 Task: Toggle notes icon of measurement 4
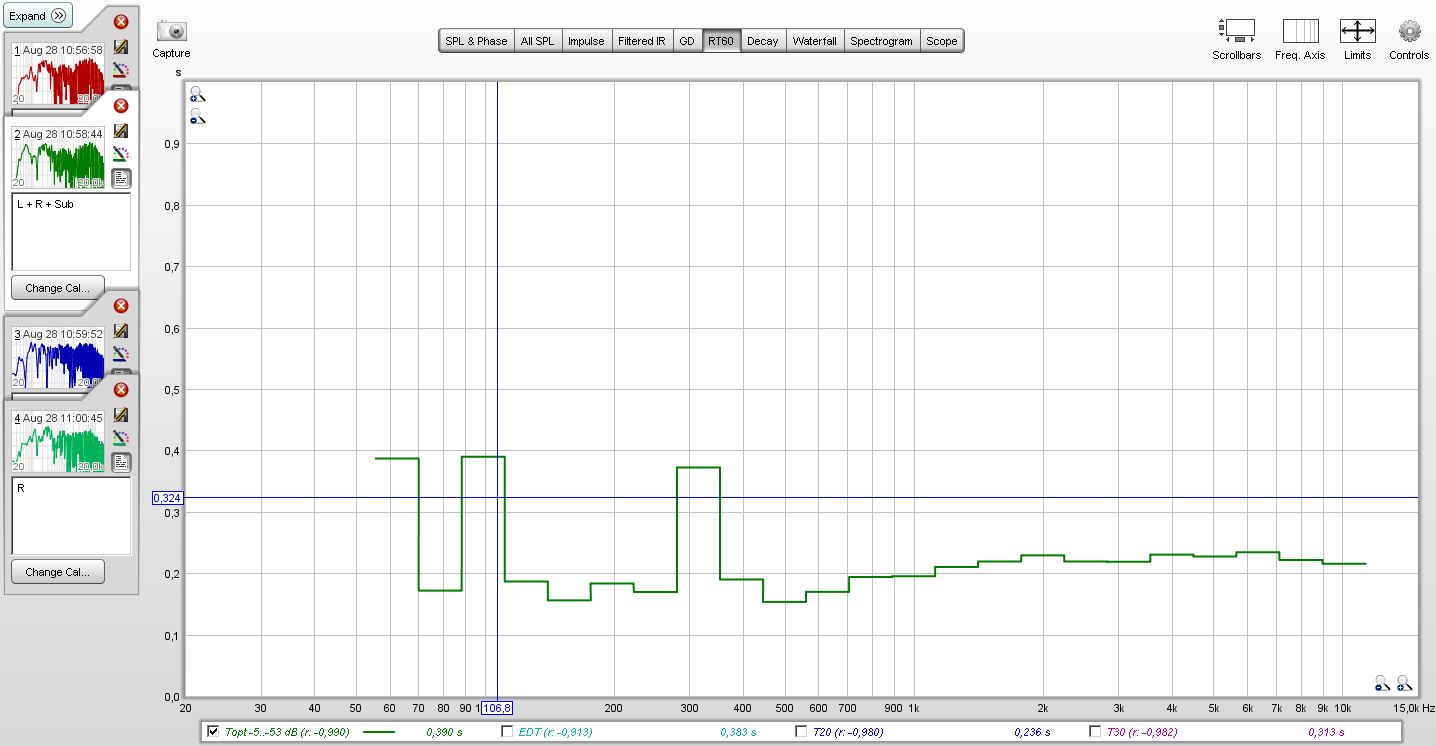point(121,463)
